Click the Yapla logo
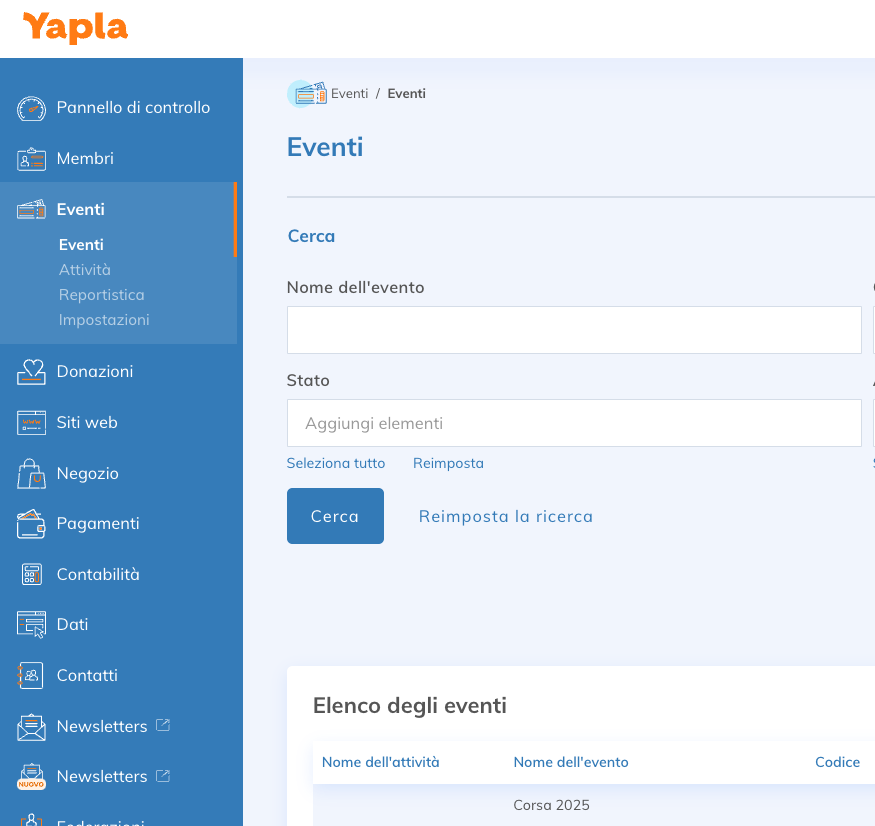The width and height of the screenshot is (875, 826). coord(75,28)
